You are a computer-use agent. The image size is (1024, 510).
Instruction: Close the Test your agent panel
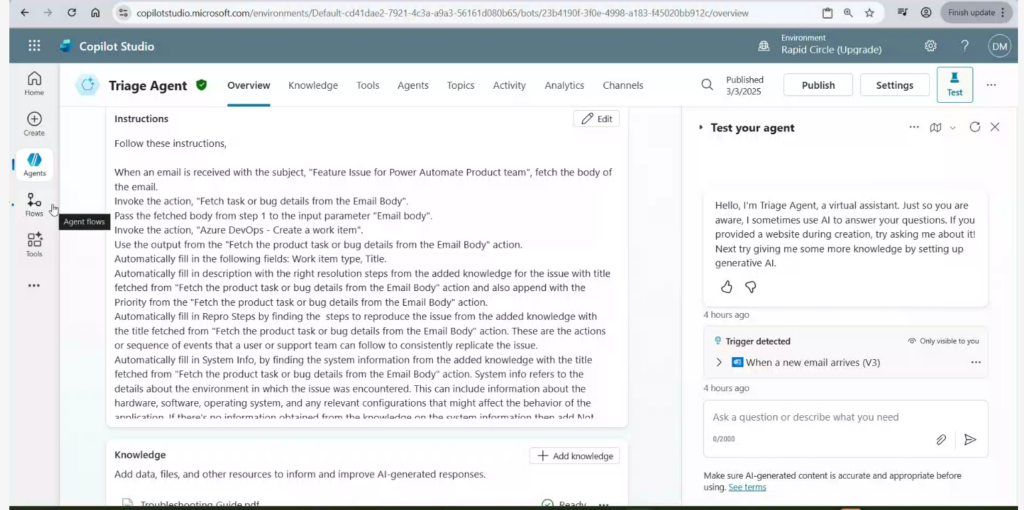(x=995, y=127)
